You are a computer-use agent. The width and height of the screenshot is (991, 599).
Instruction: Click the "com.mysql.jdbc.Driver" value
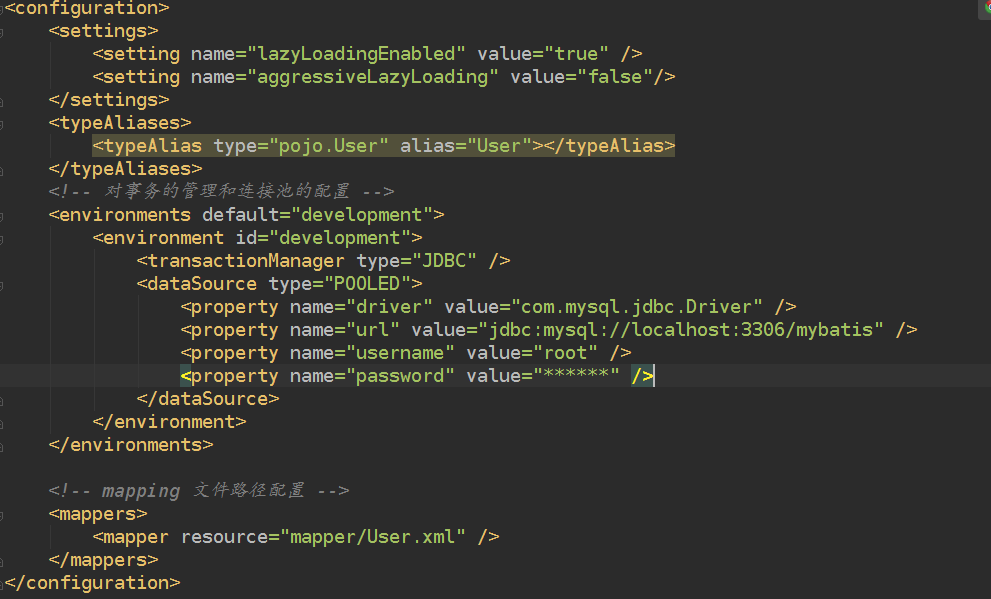[636, 307]
